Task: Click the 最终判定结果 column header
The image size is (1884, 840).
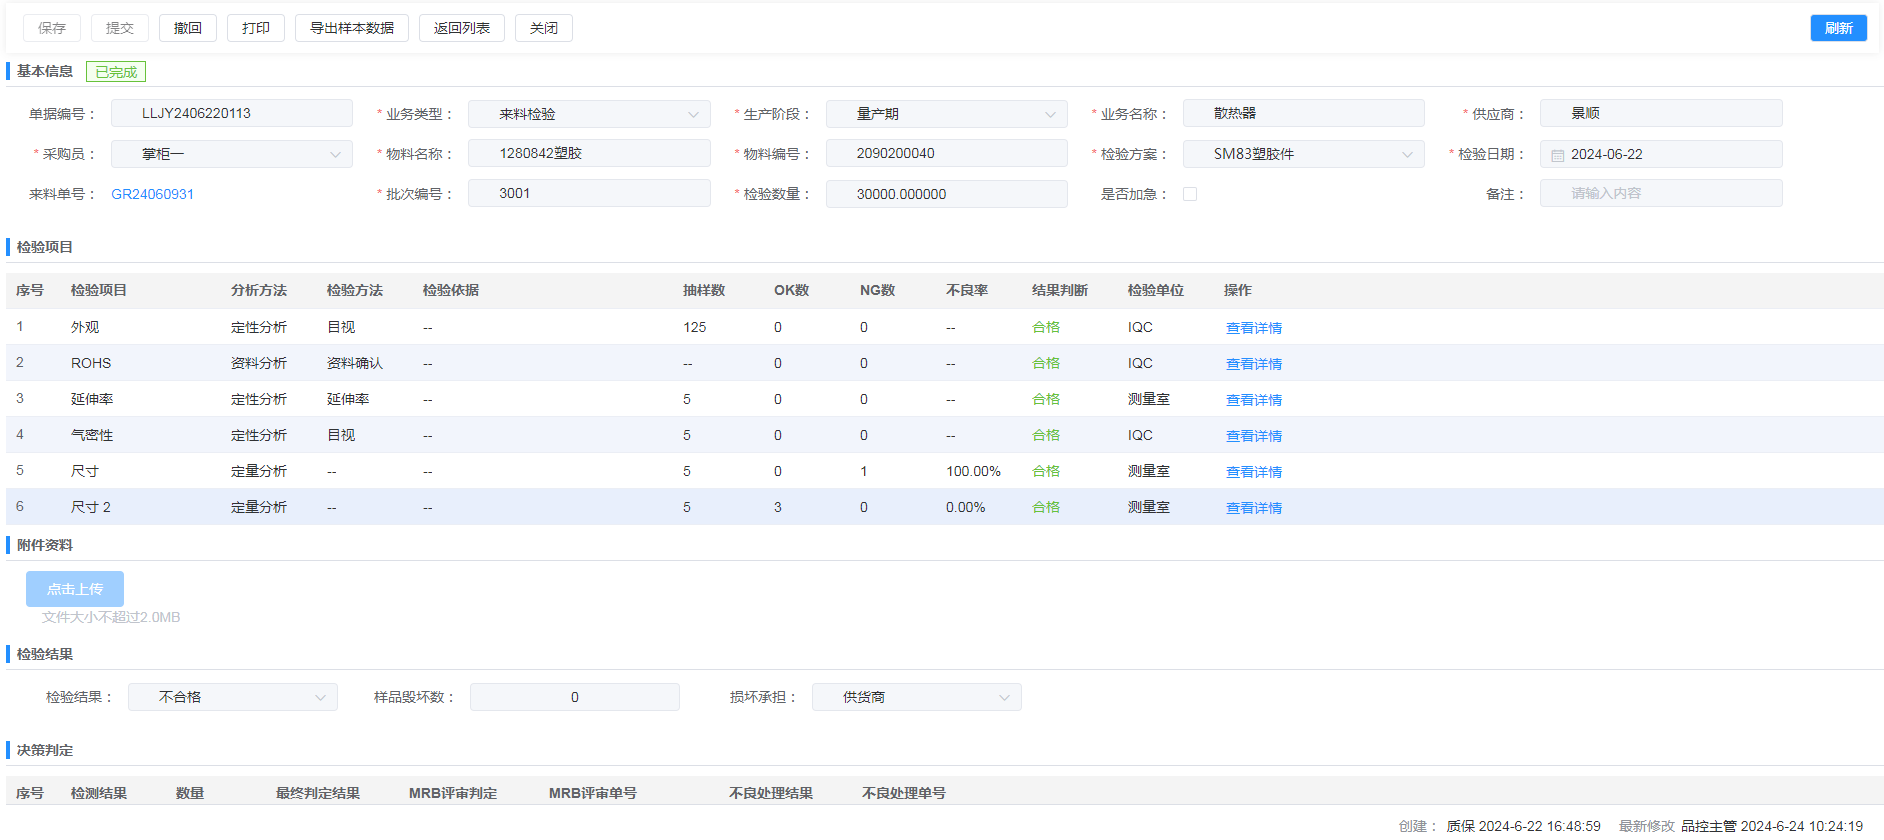Action: (318, 793)
